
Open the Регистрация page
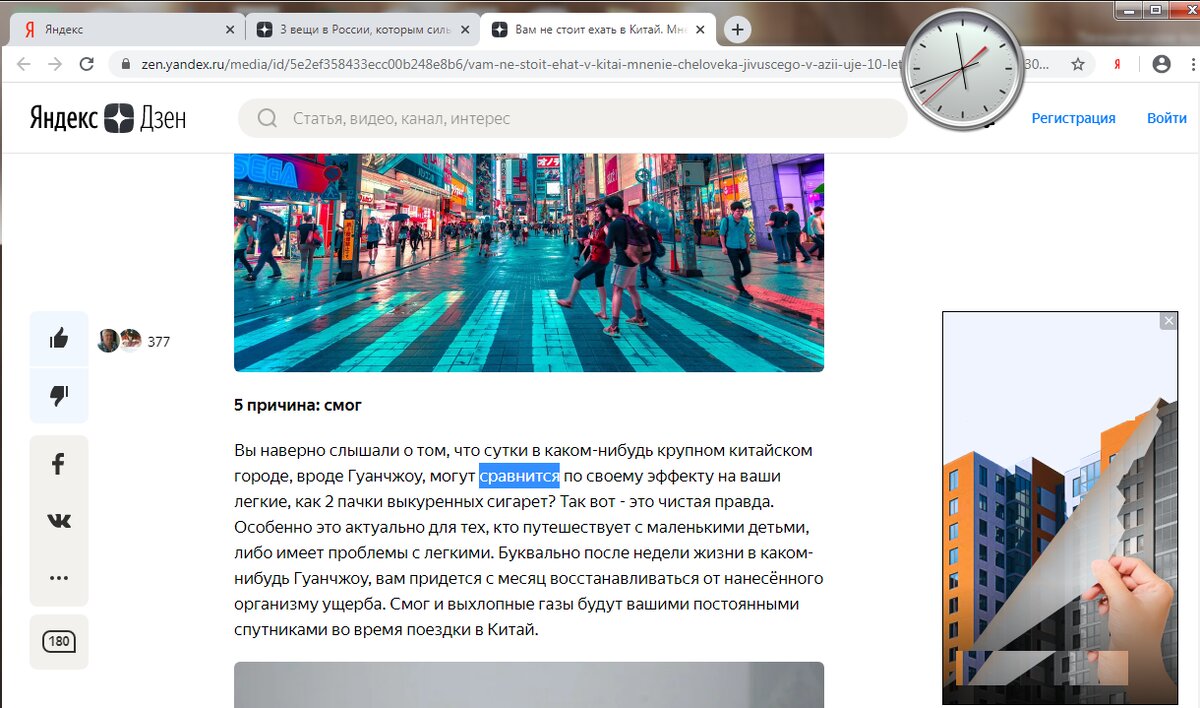click(x=1073, y=118)
